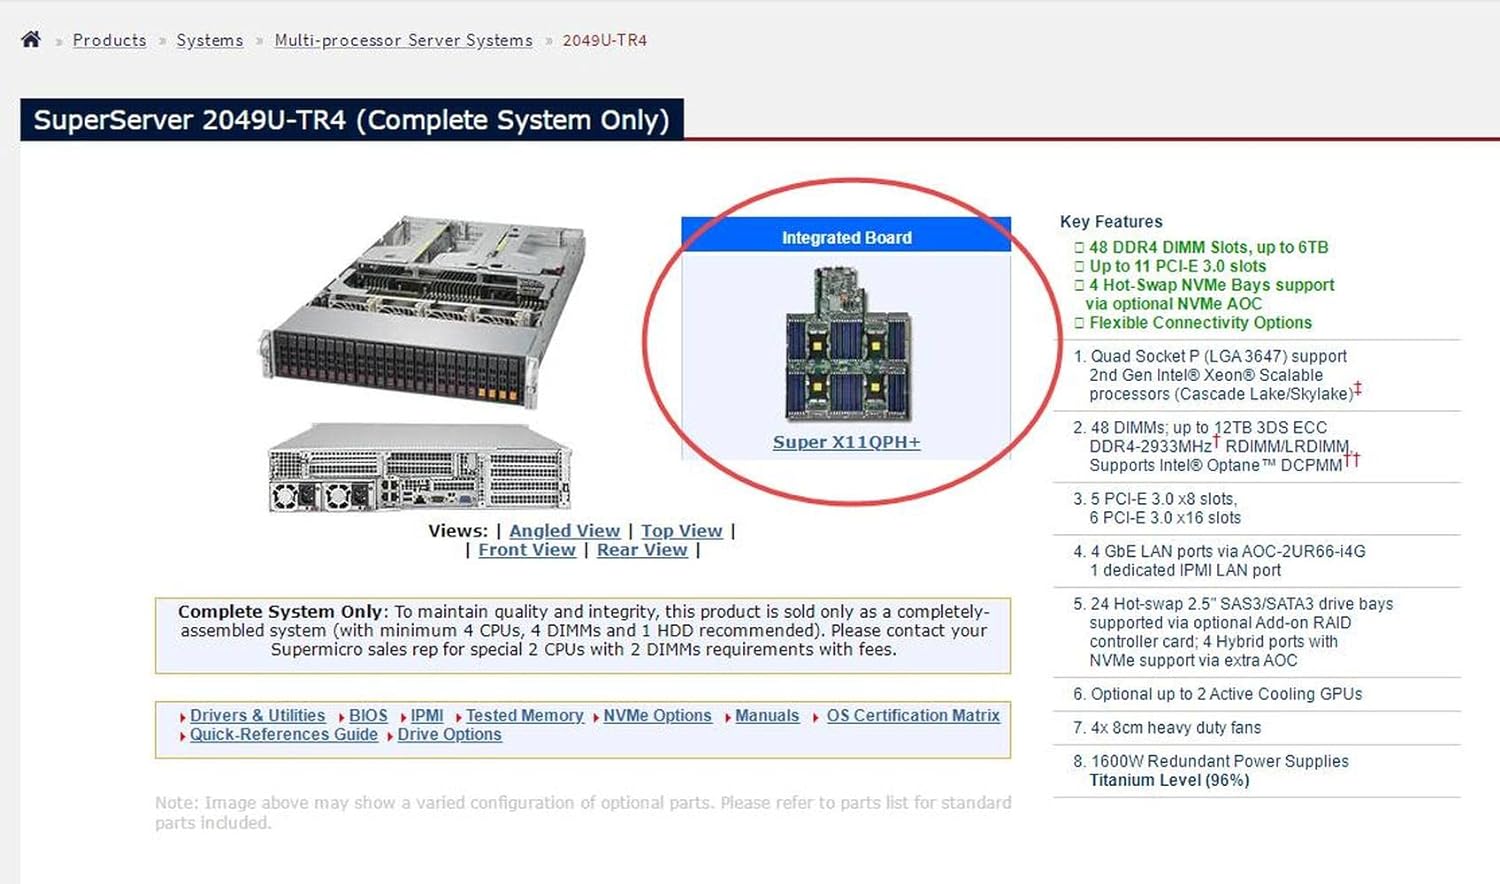1500x884 pixels.
Task: Show the Angled View
Action: (564, 531)
